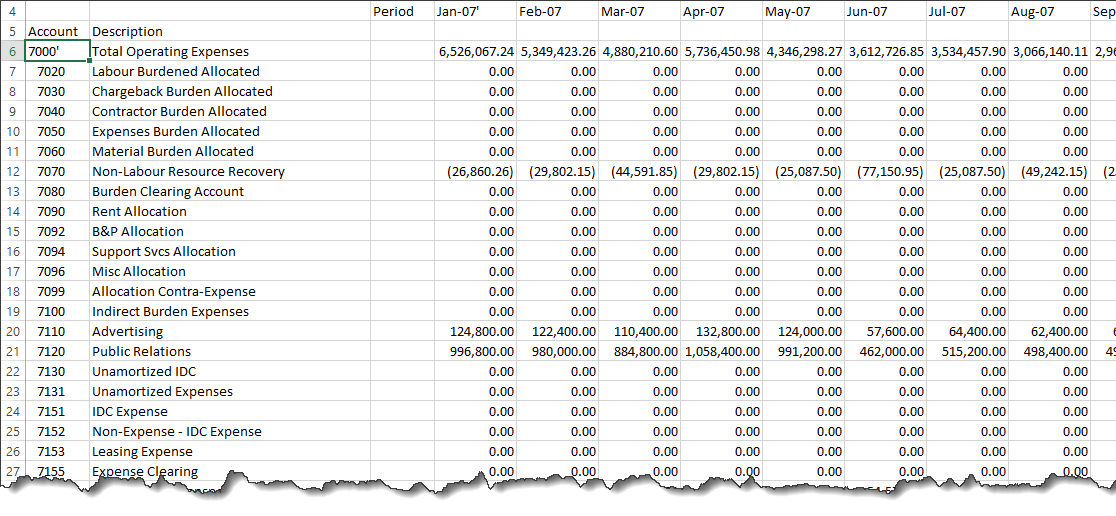Click the Description header cell
The image size is (1116, 516).
(x=127, y=31)
